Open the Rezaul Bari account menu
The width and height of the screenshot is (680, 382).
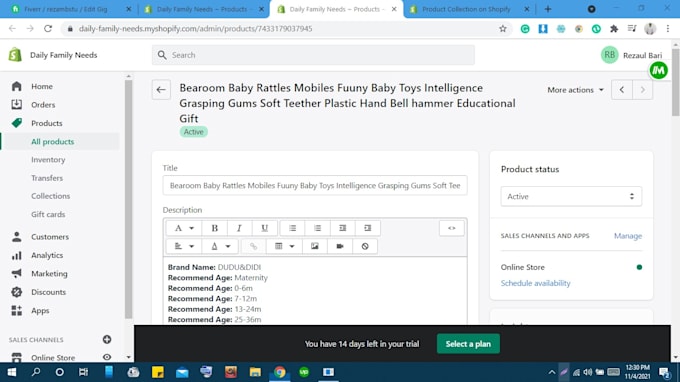pos(631,55)
